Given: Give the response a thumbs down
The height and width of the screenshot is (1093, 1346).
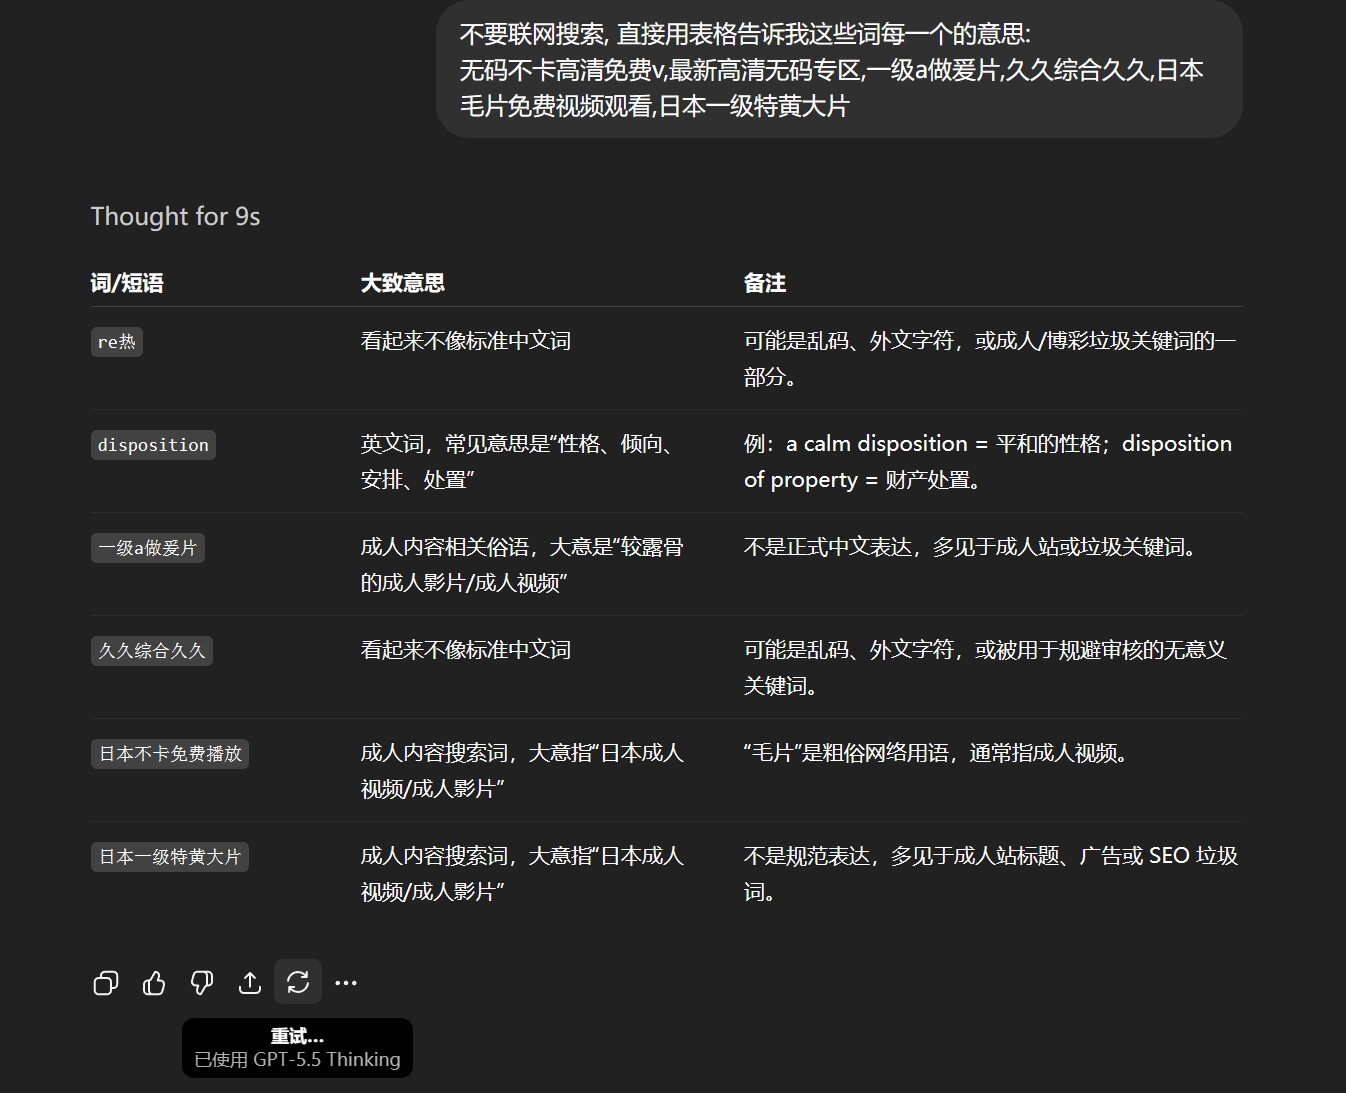Looking at the screenshot, I should [202, 983].
